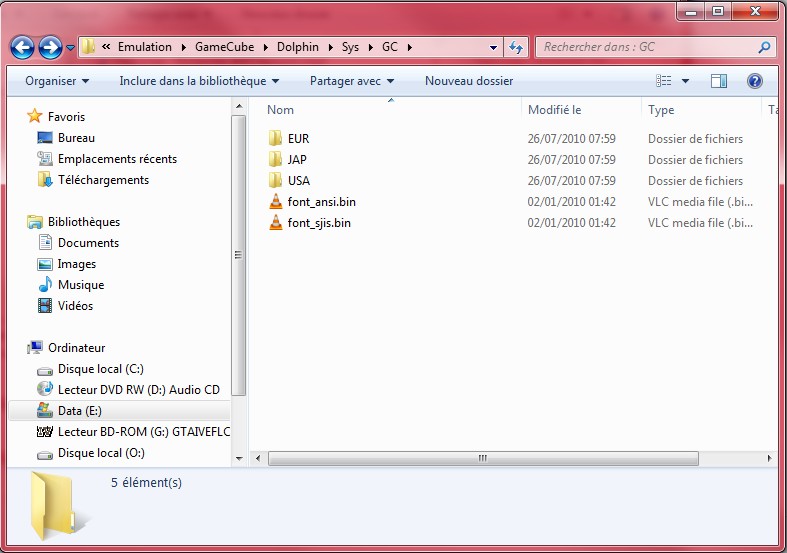The image size is (787, 553).
Task: Navigate to Sys in the breadcrumb
Action: tap(350, 47)
